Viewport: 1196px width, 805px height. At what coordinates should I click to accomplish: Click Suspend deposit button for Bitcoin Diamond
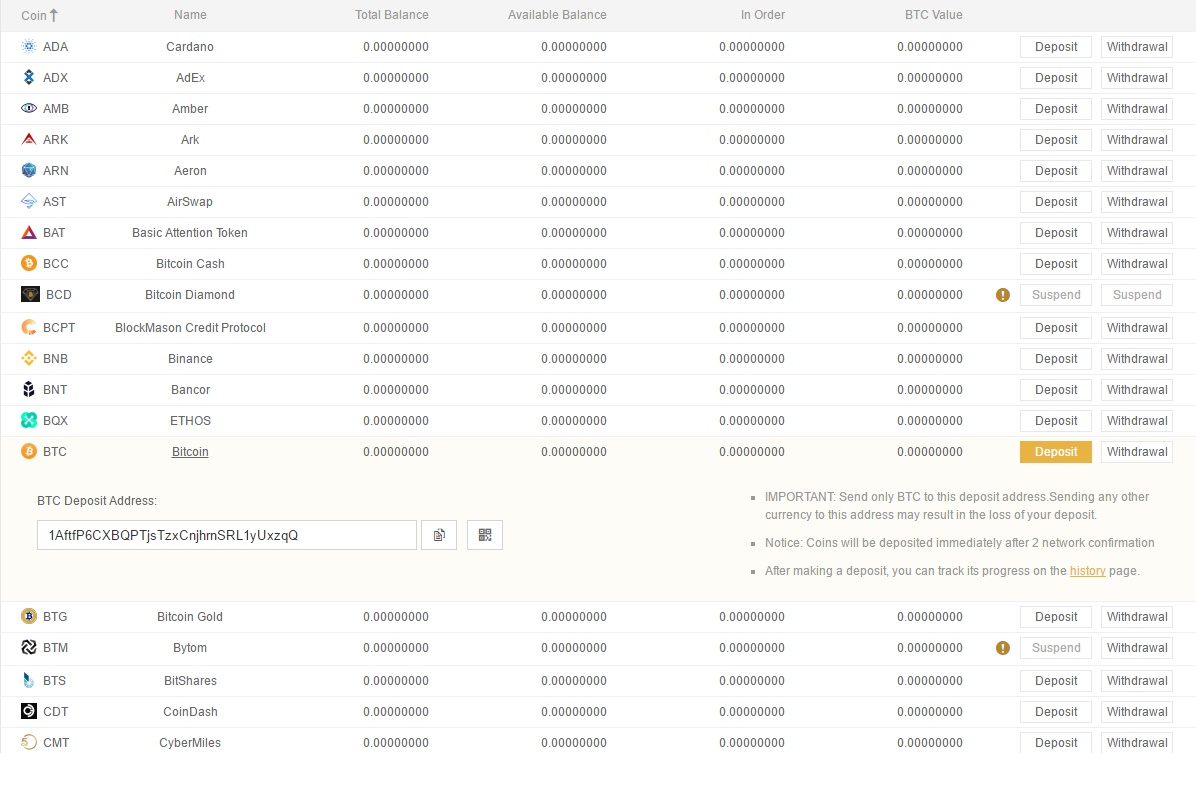[1056, 295]
